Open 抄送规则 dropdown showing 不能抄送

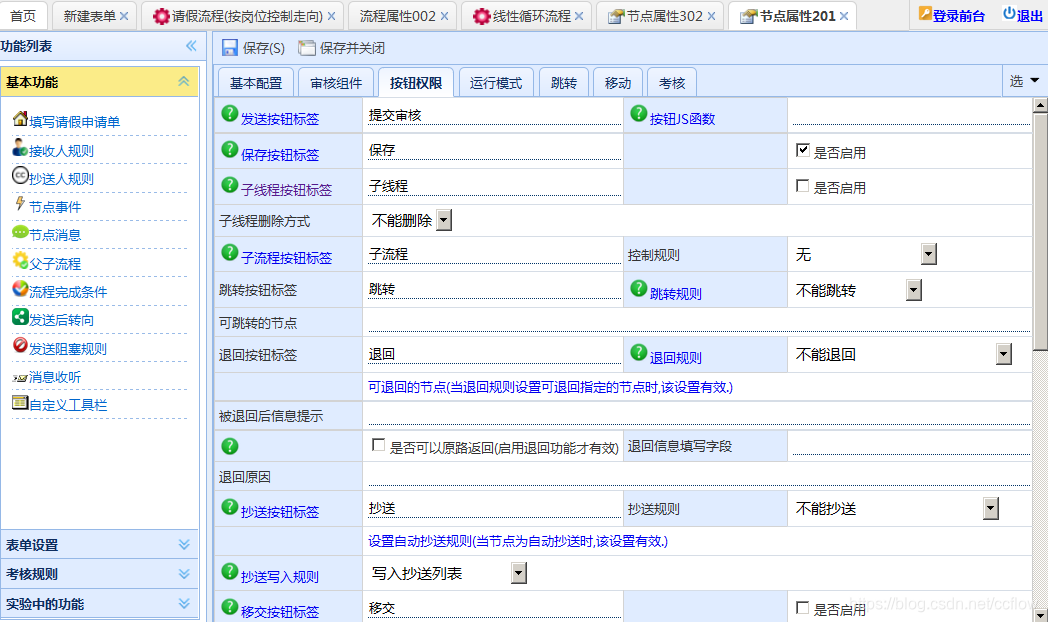tap(990, 507)
